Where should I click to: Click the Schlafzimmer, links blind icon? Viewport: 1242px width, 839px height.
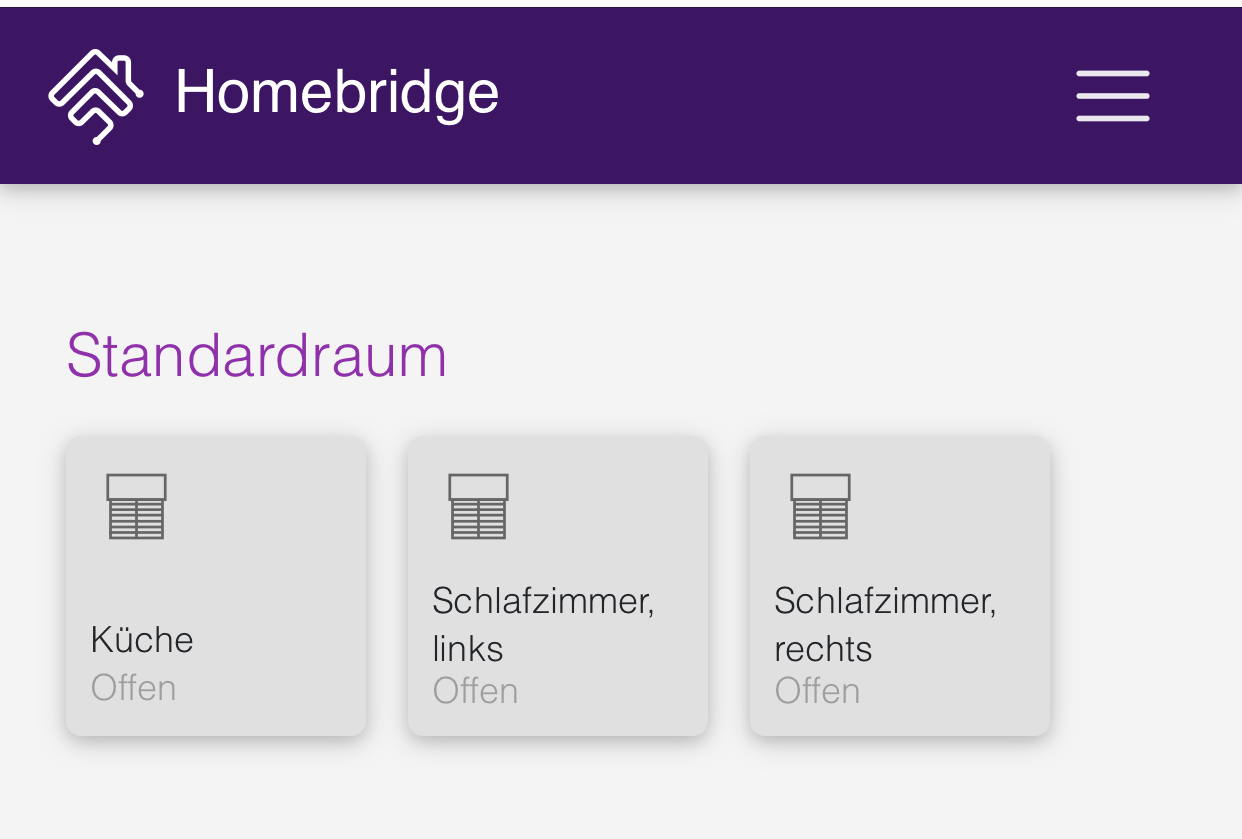(x=478, y=506)
